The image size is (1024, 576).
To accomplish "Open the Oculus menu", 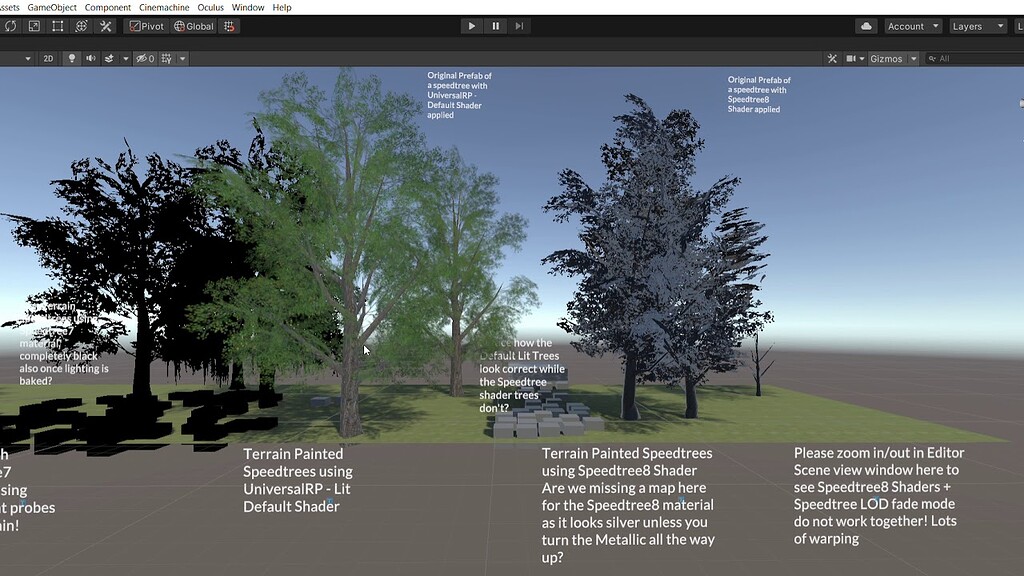I will tap(210, 7).
